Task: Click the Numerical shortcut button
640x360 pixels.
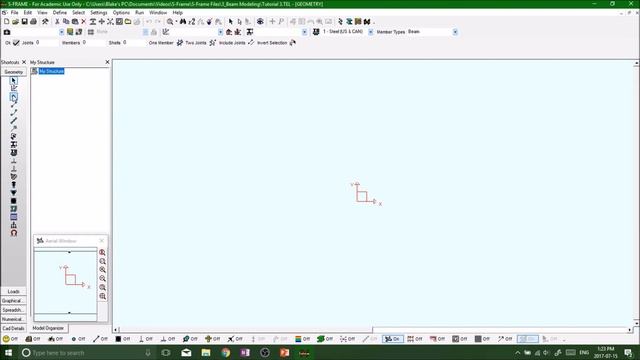Action: pos(13,319)
